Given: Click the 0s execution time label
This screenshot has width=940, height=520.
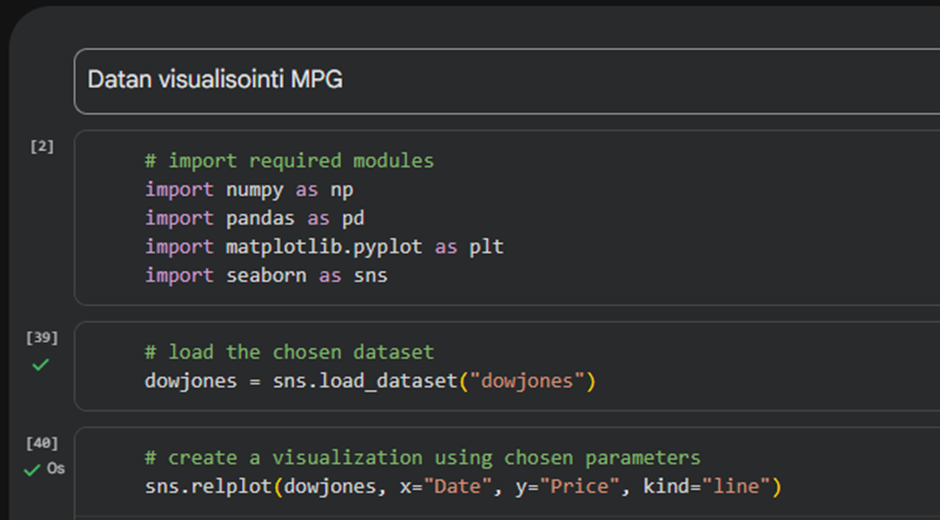Looking at the screenshot, I should [x=56, y=469].
